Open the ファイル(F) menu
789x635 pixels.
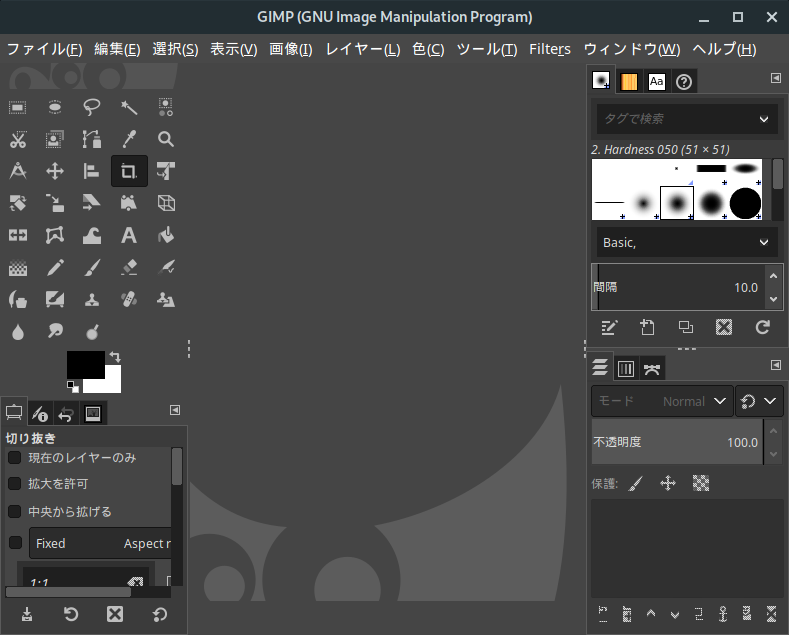click(44, 49)
